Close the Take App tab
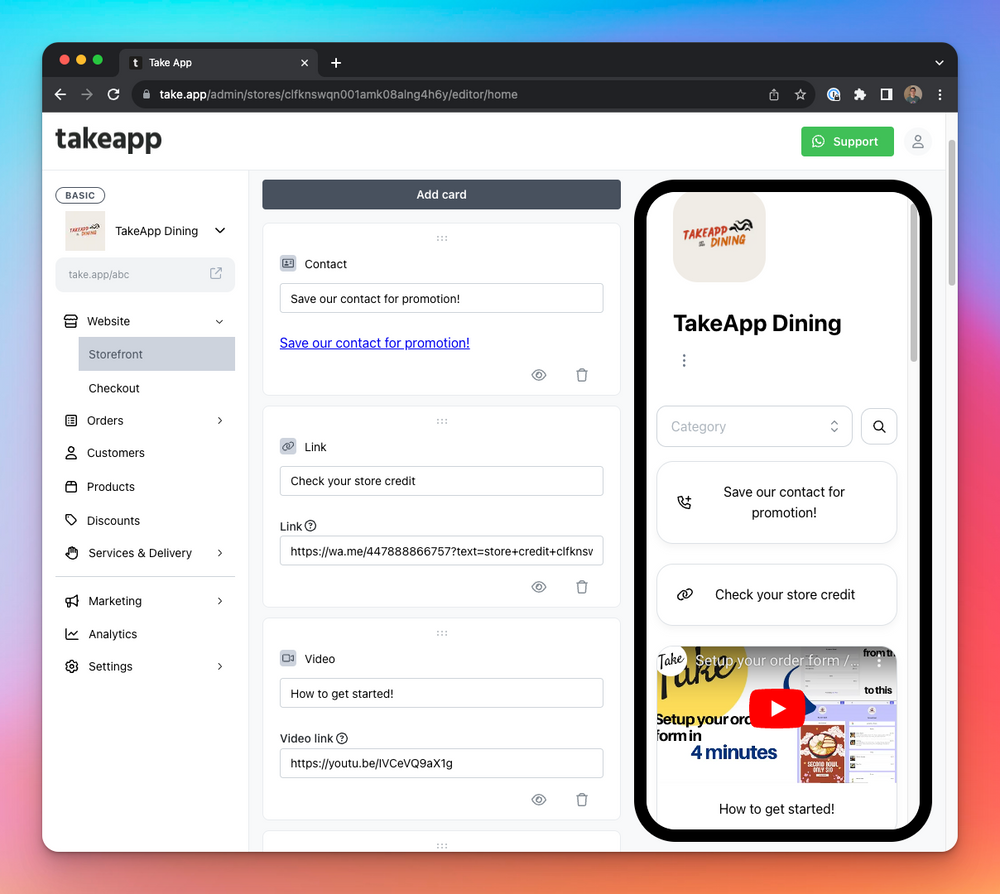Screen dimensions: 1000x894 pyautogui.click(x=304, y=62)
